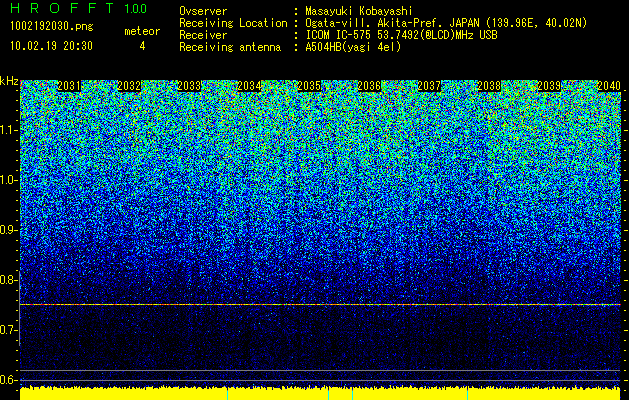Click the 2033 time marker

tap(189, 86)
